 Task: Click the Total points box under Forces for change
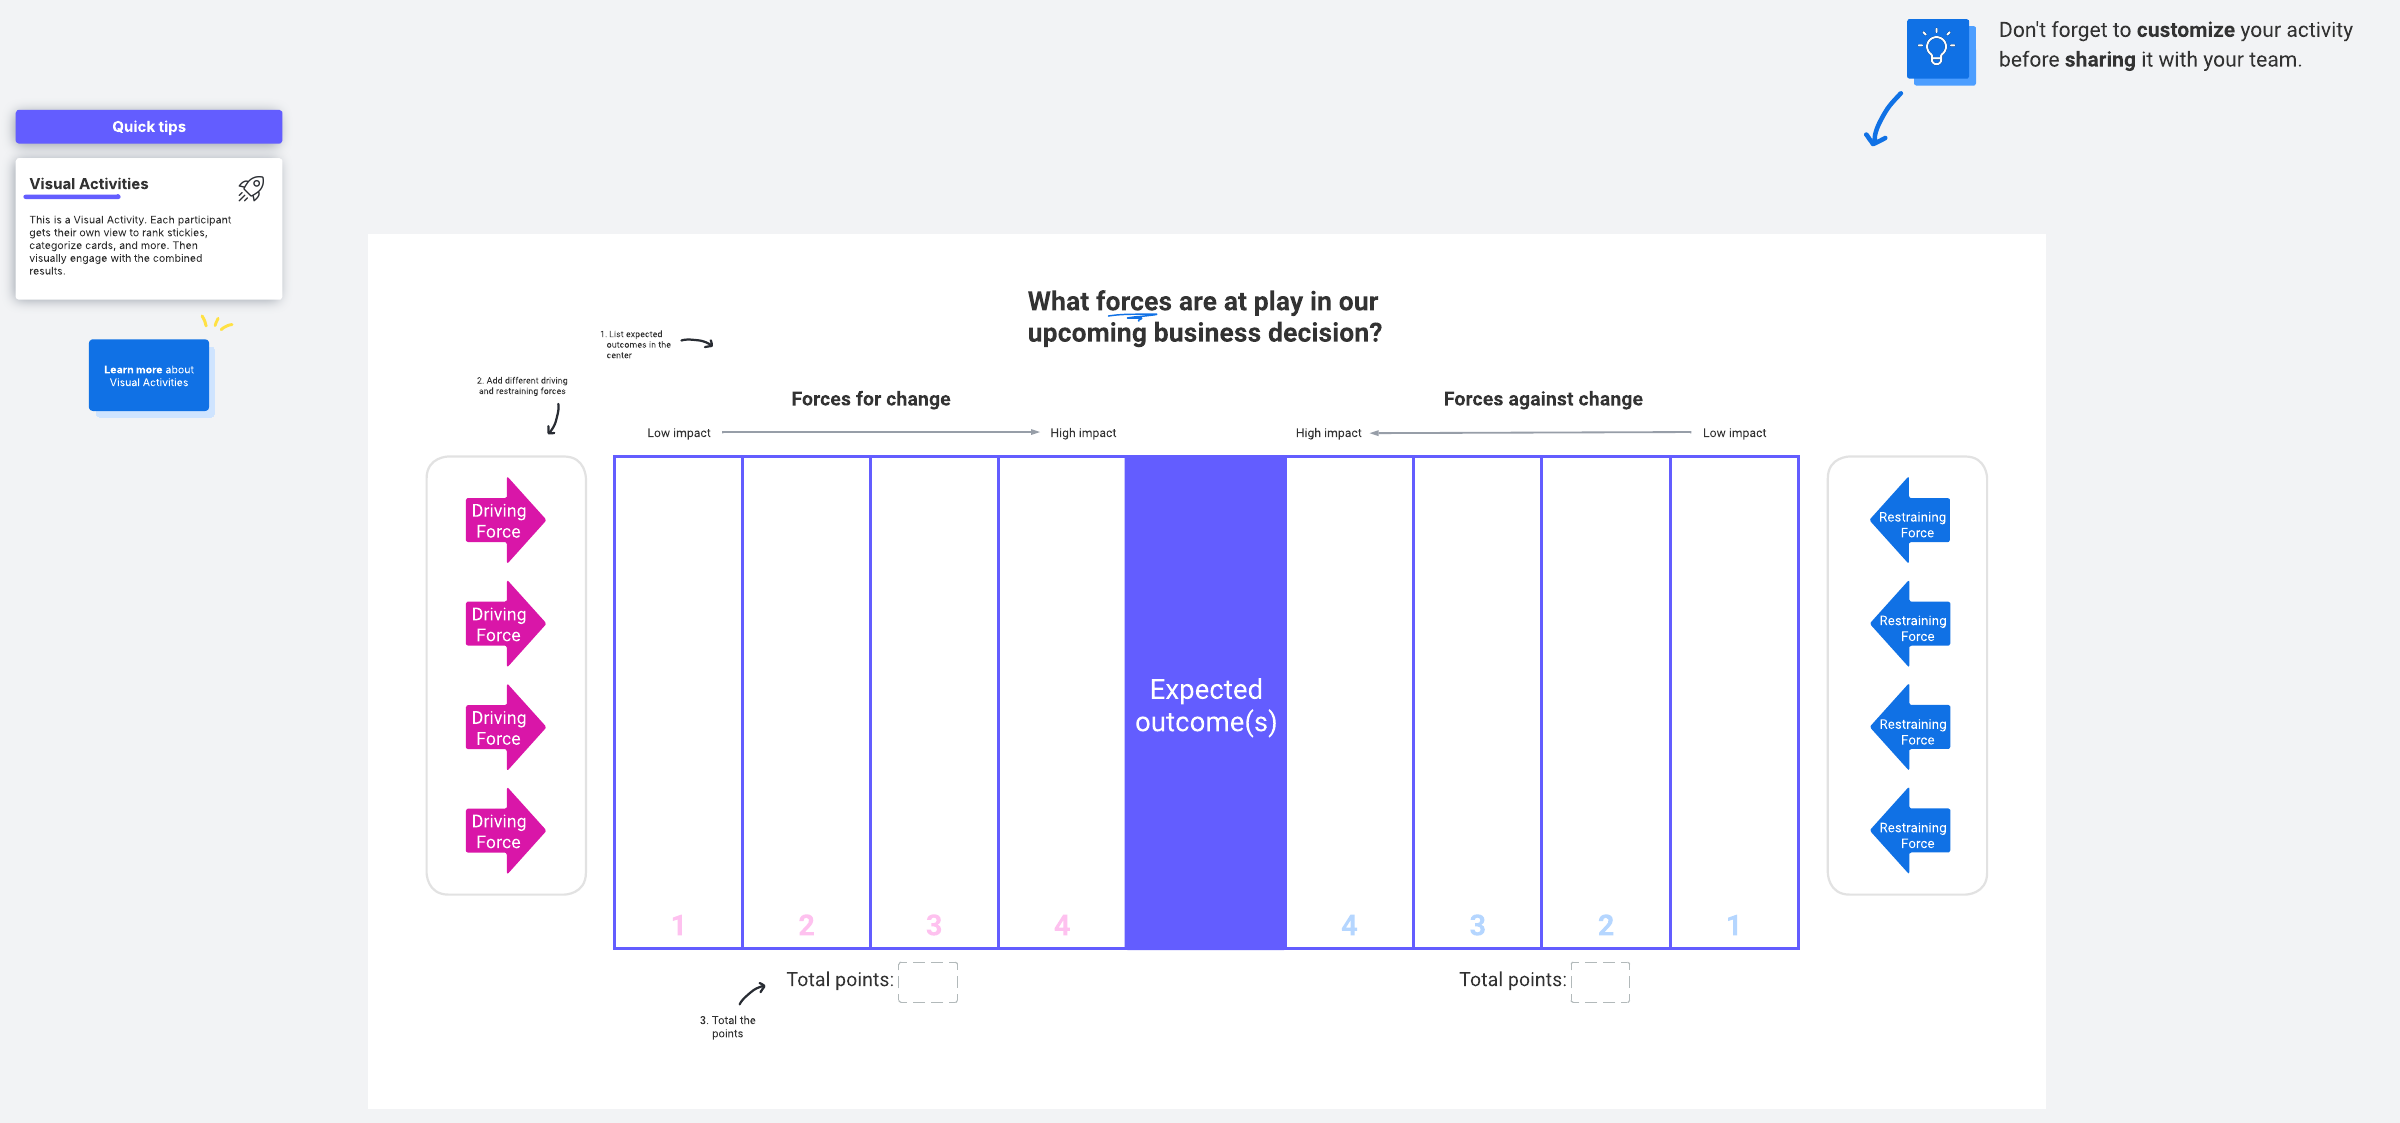coord(927,982)
